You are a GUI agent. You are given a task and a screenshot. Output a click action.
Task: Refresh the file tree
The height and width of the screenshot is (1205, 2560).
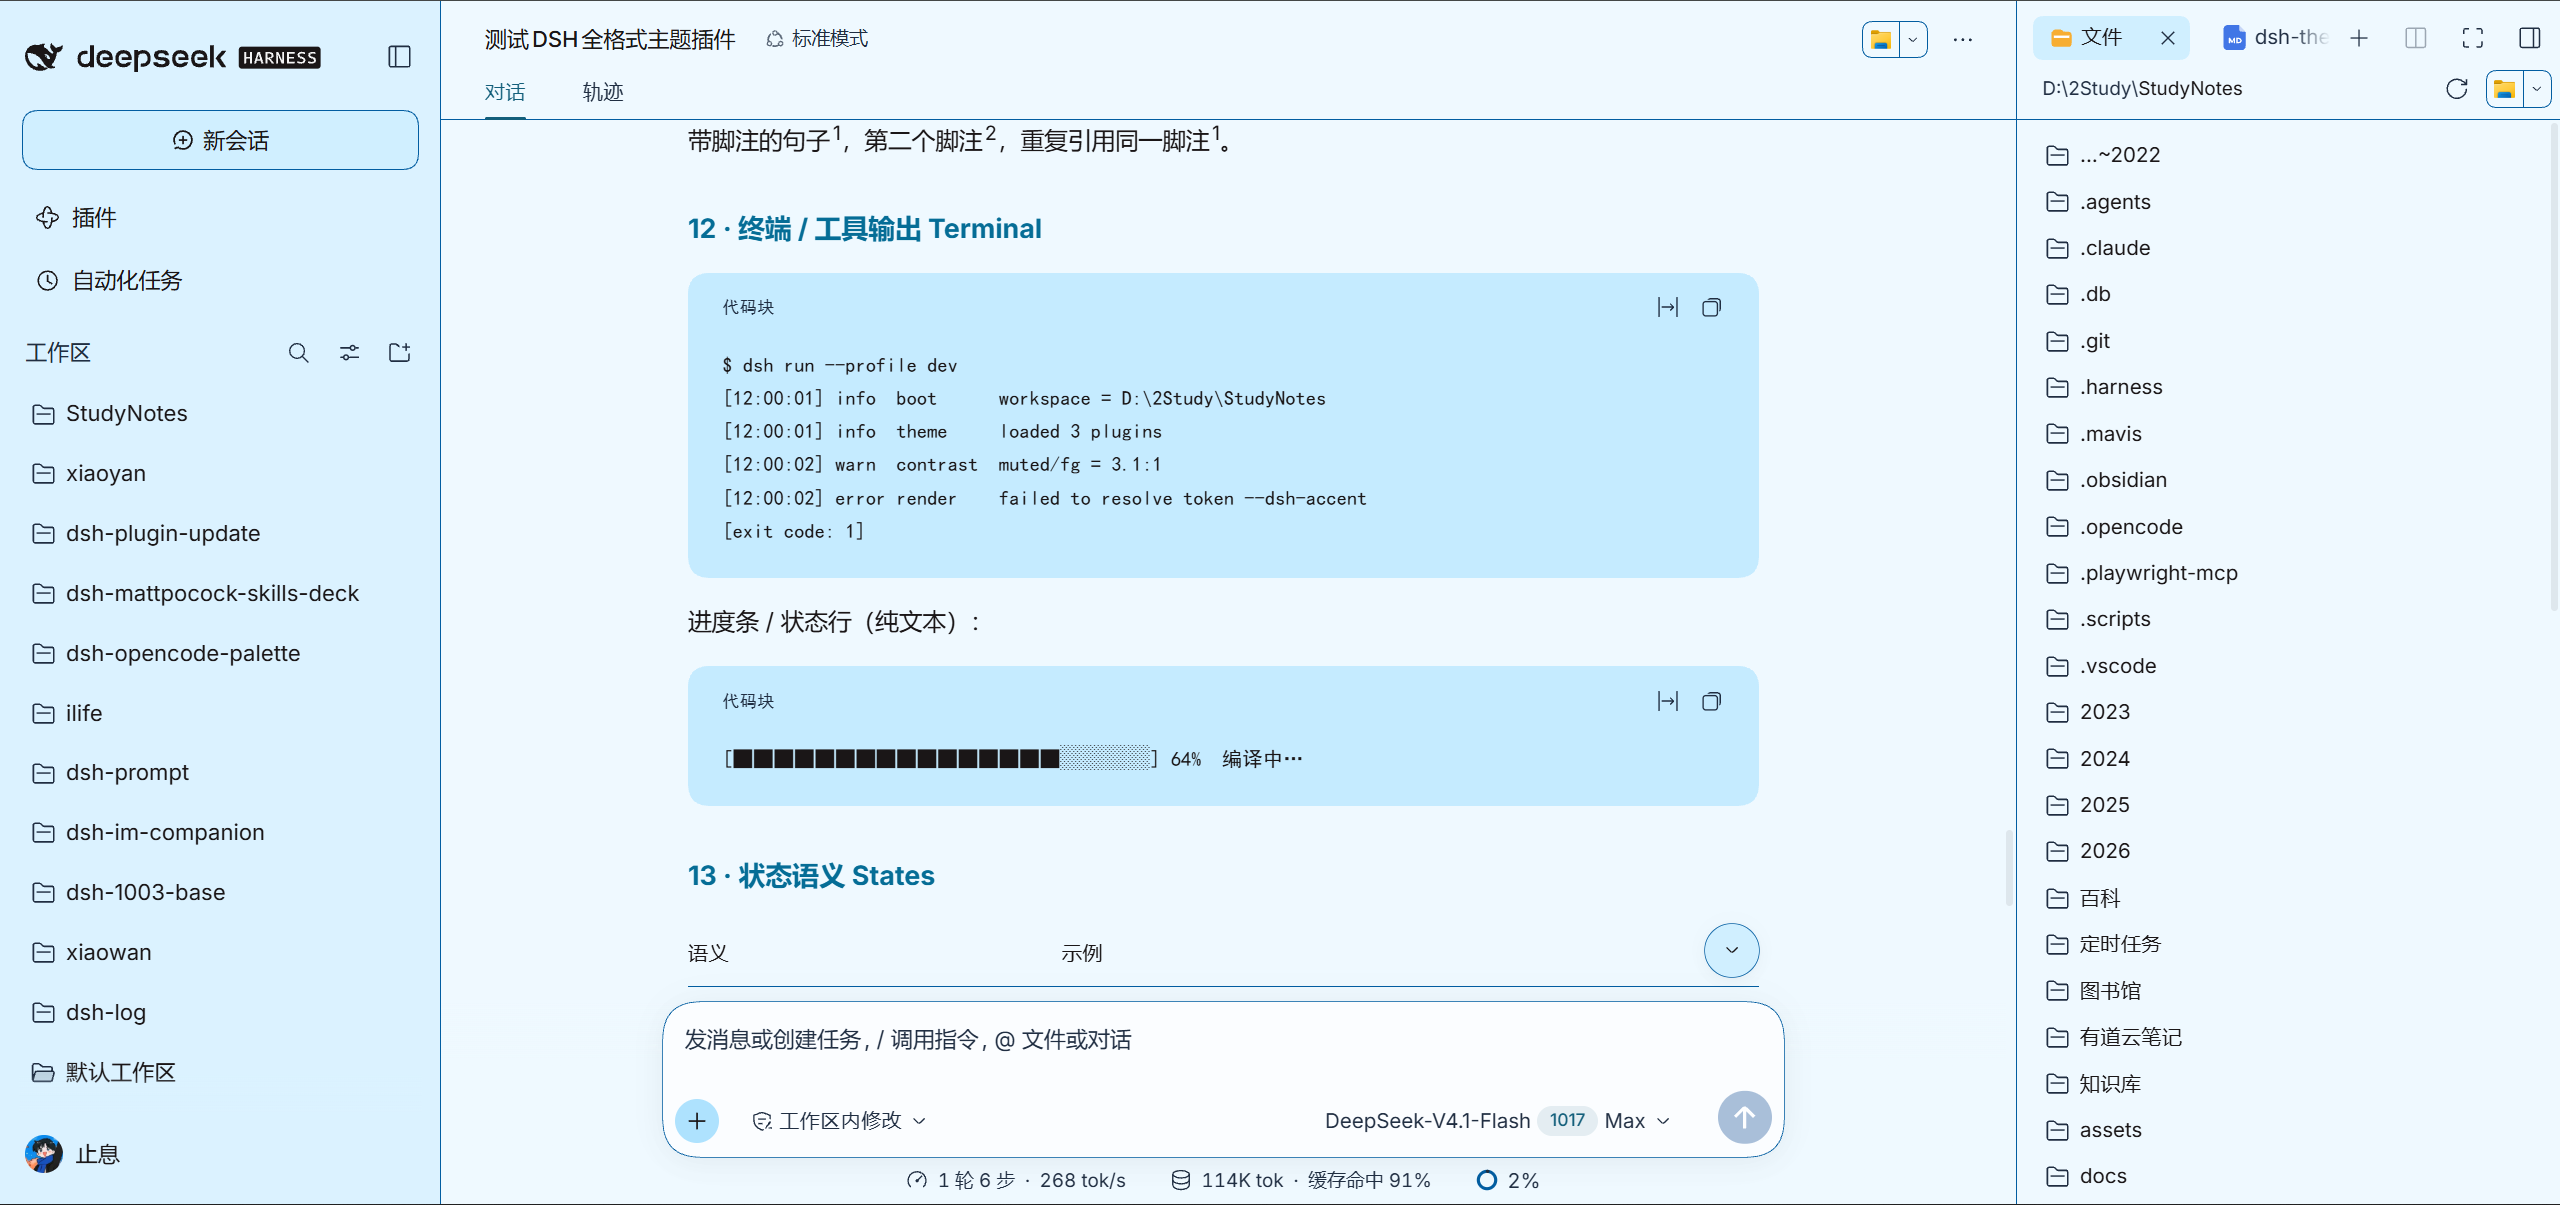pos(2457,89)
